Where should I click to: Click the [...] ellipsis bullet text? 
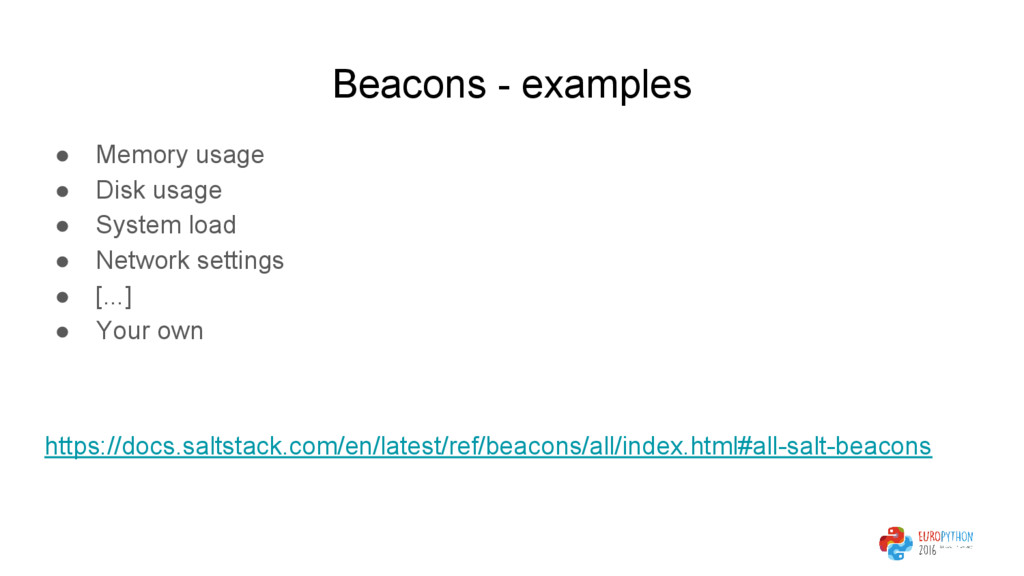114,296
